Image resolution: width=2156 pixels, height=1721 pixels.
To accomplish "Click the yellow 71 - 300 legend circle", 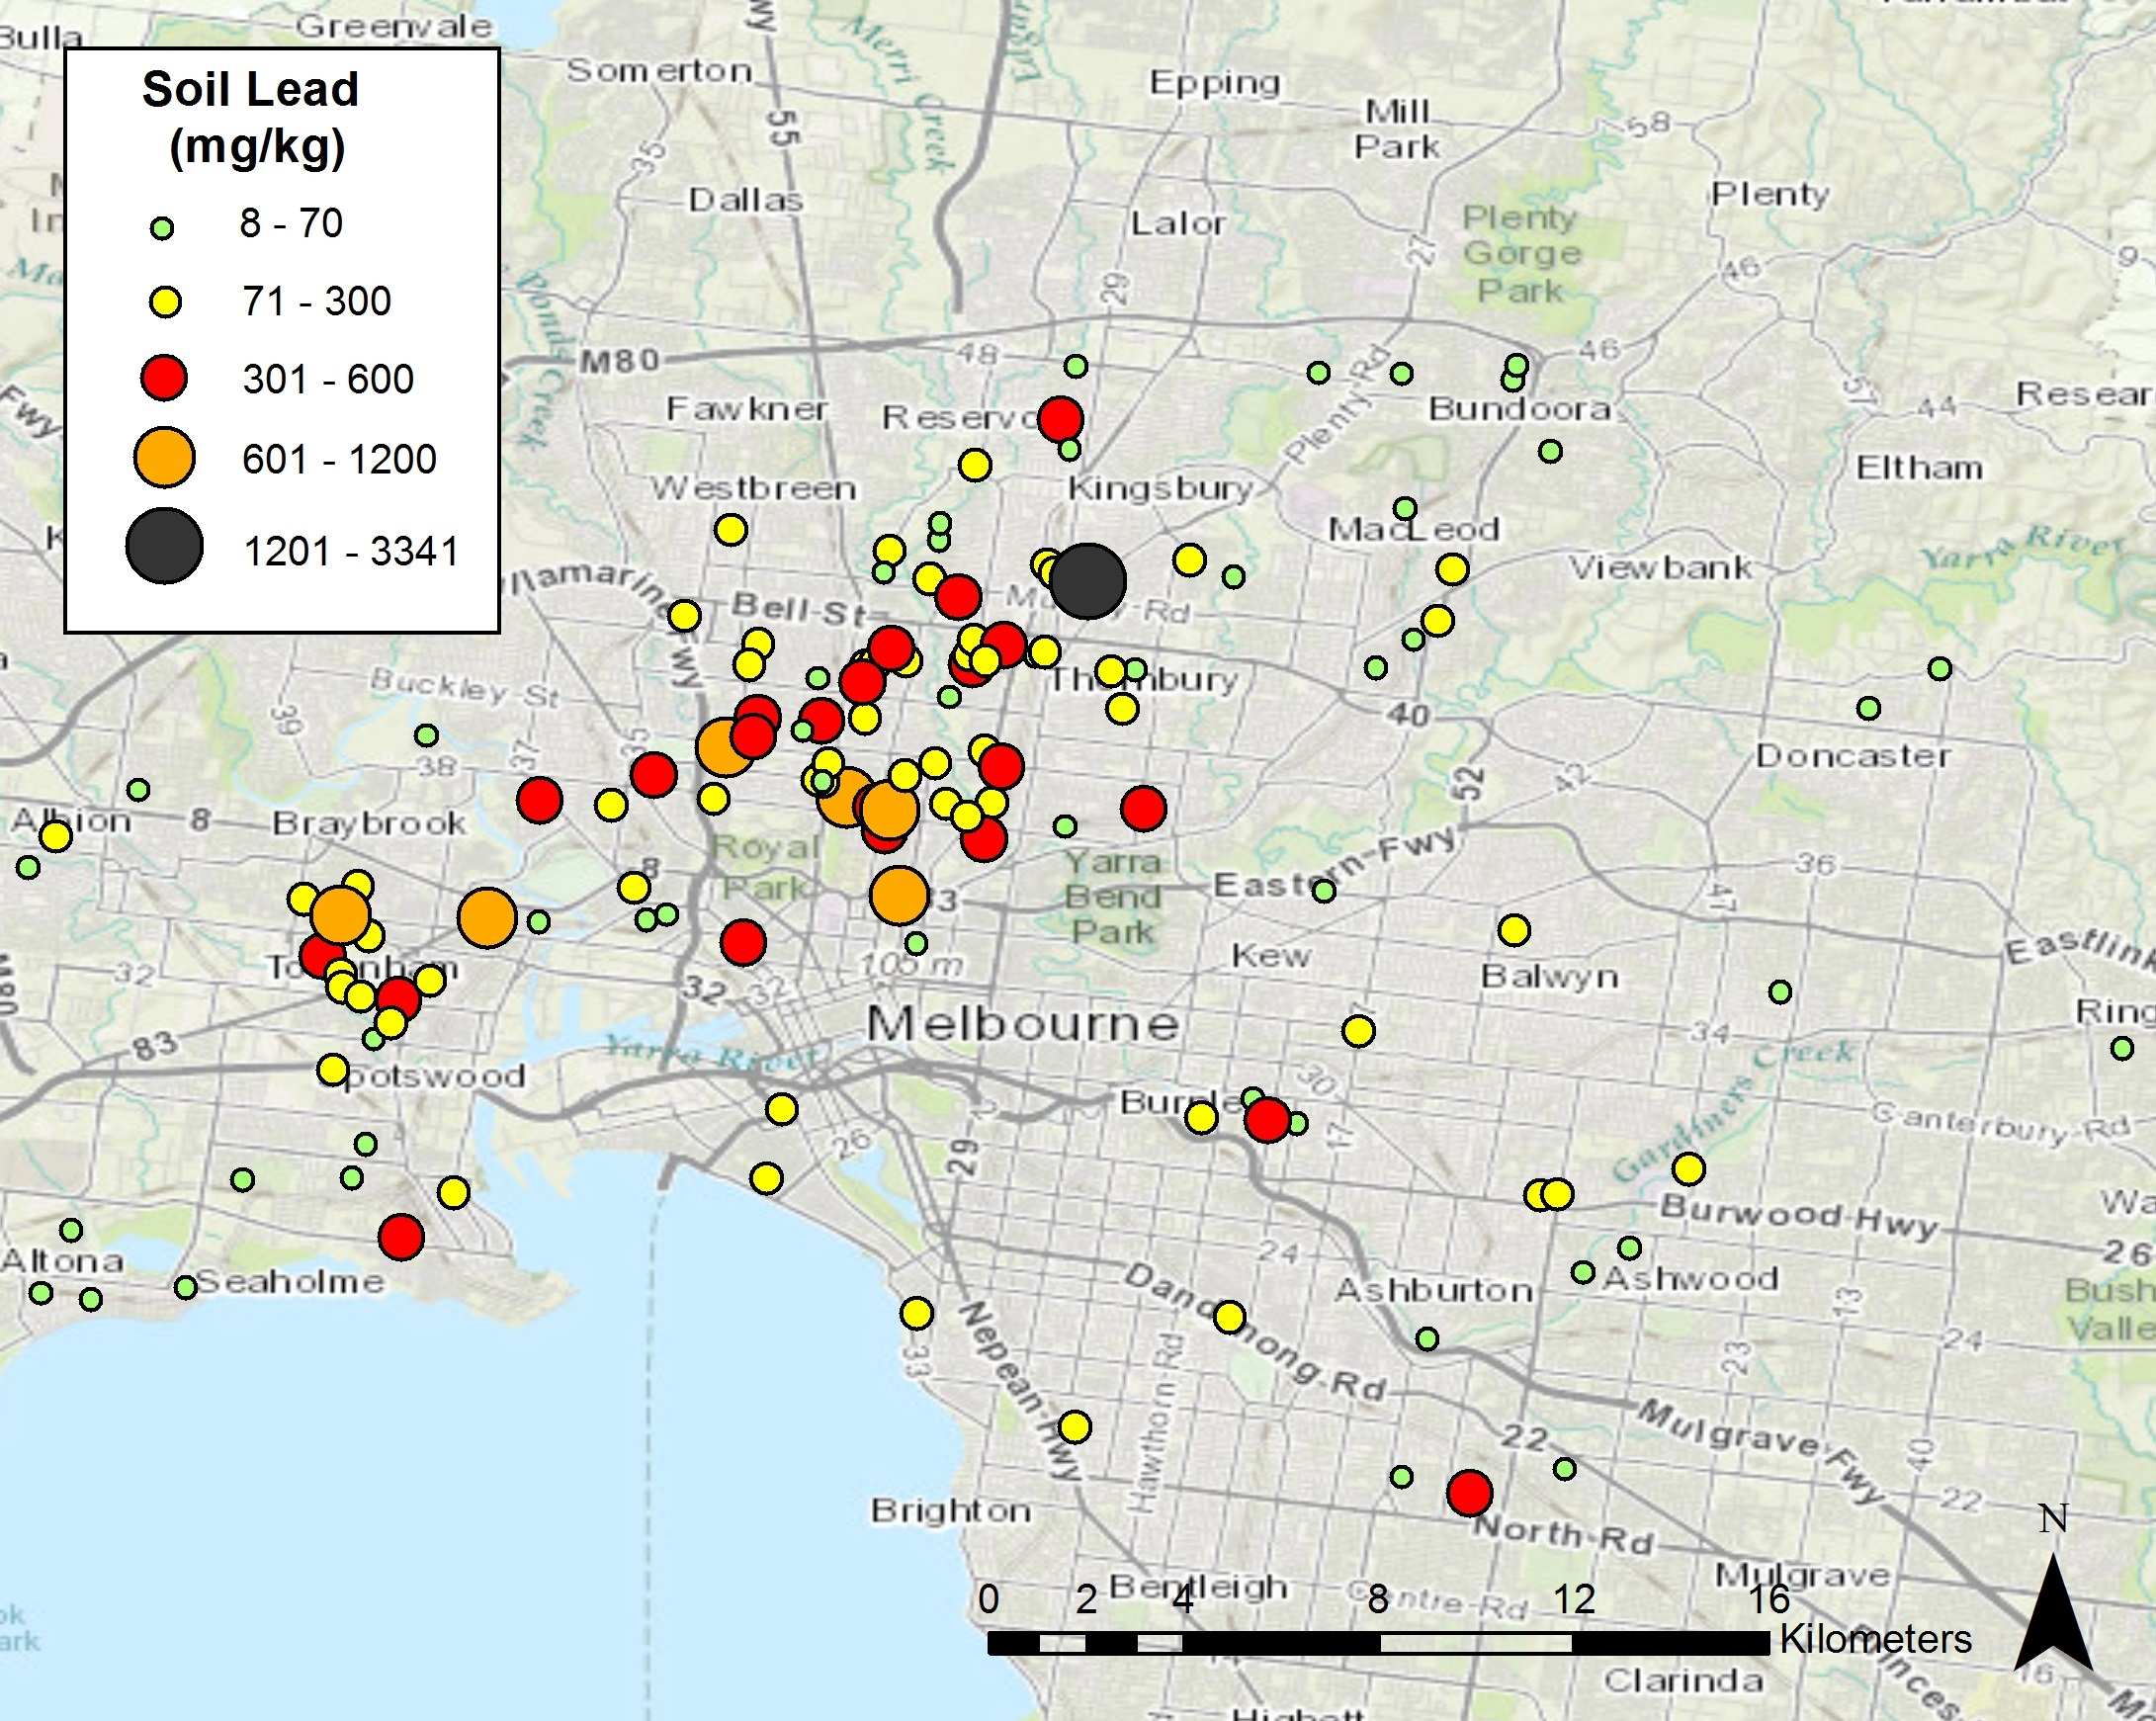I will coord(165,302).
